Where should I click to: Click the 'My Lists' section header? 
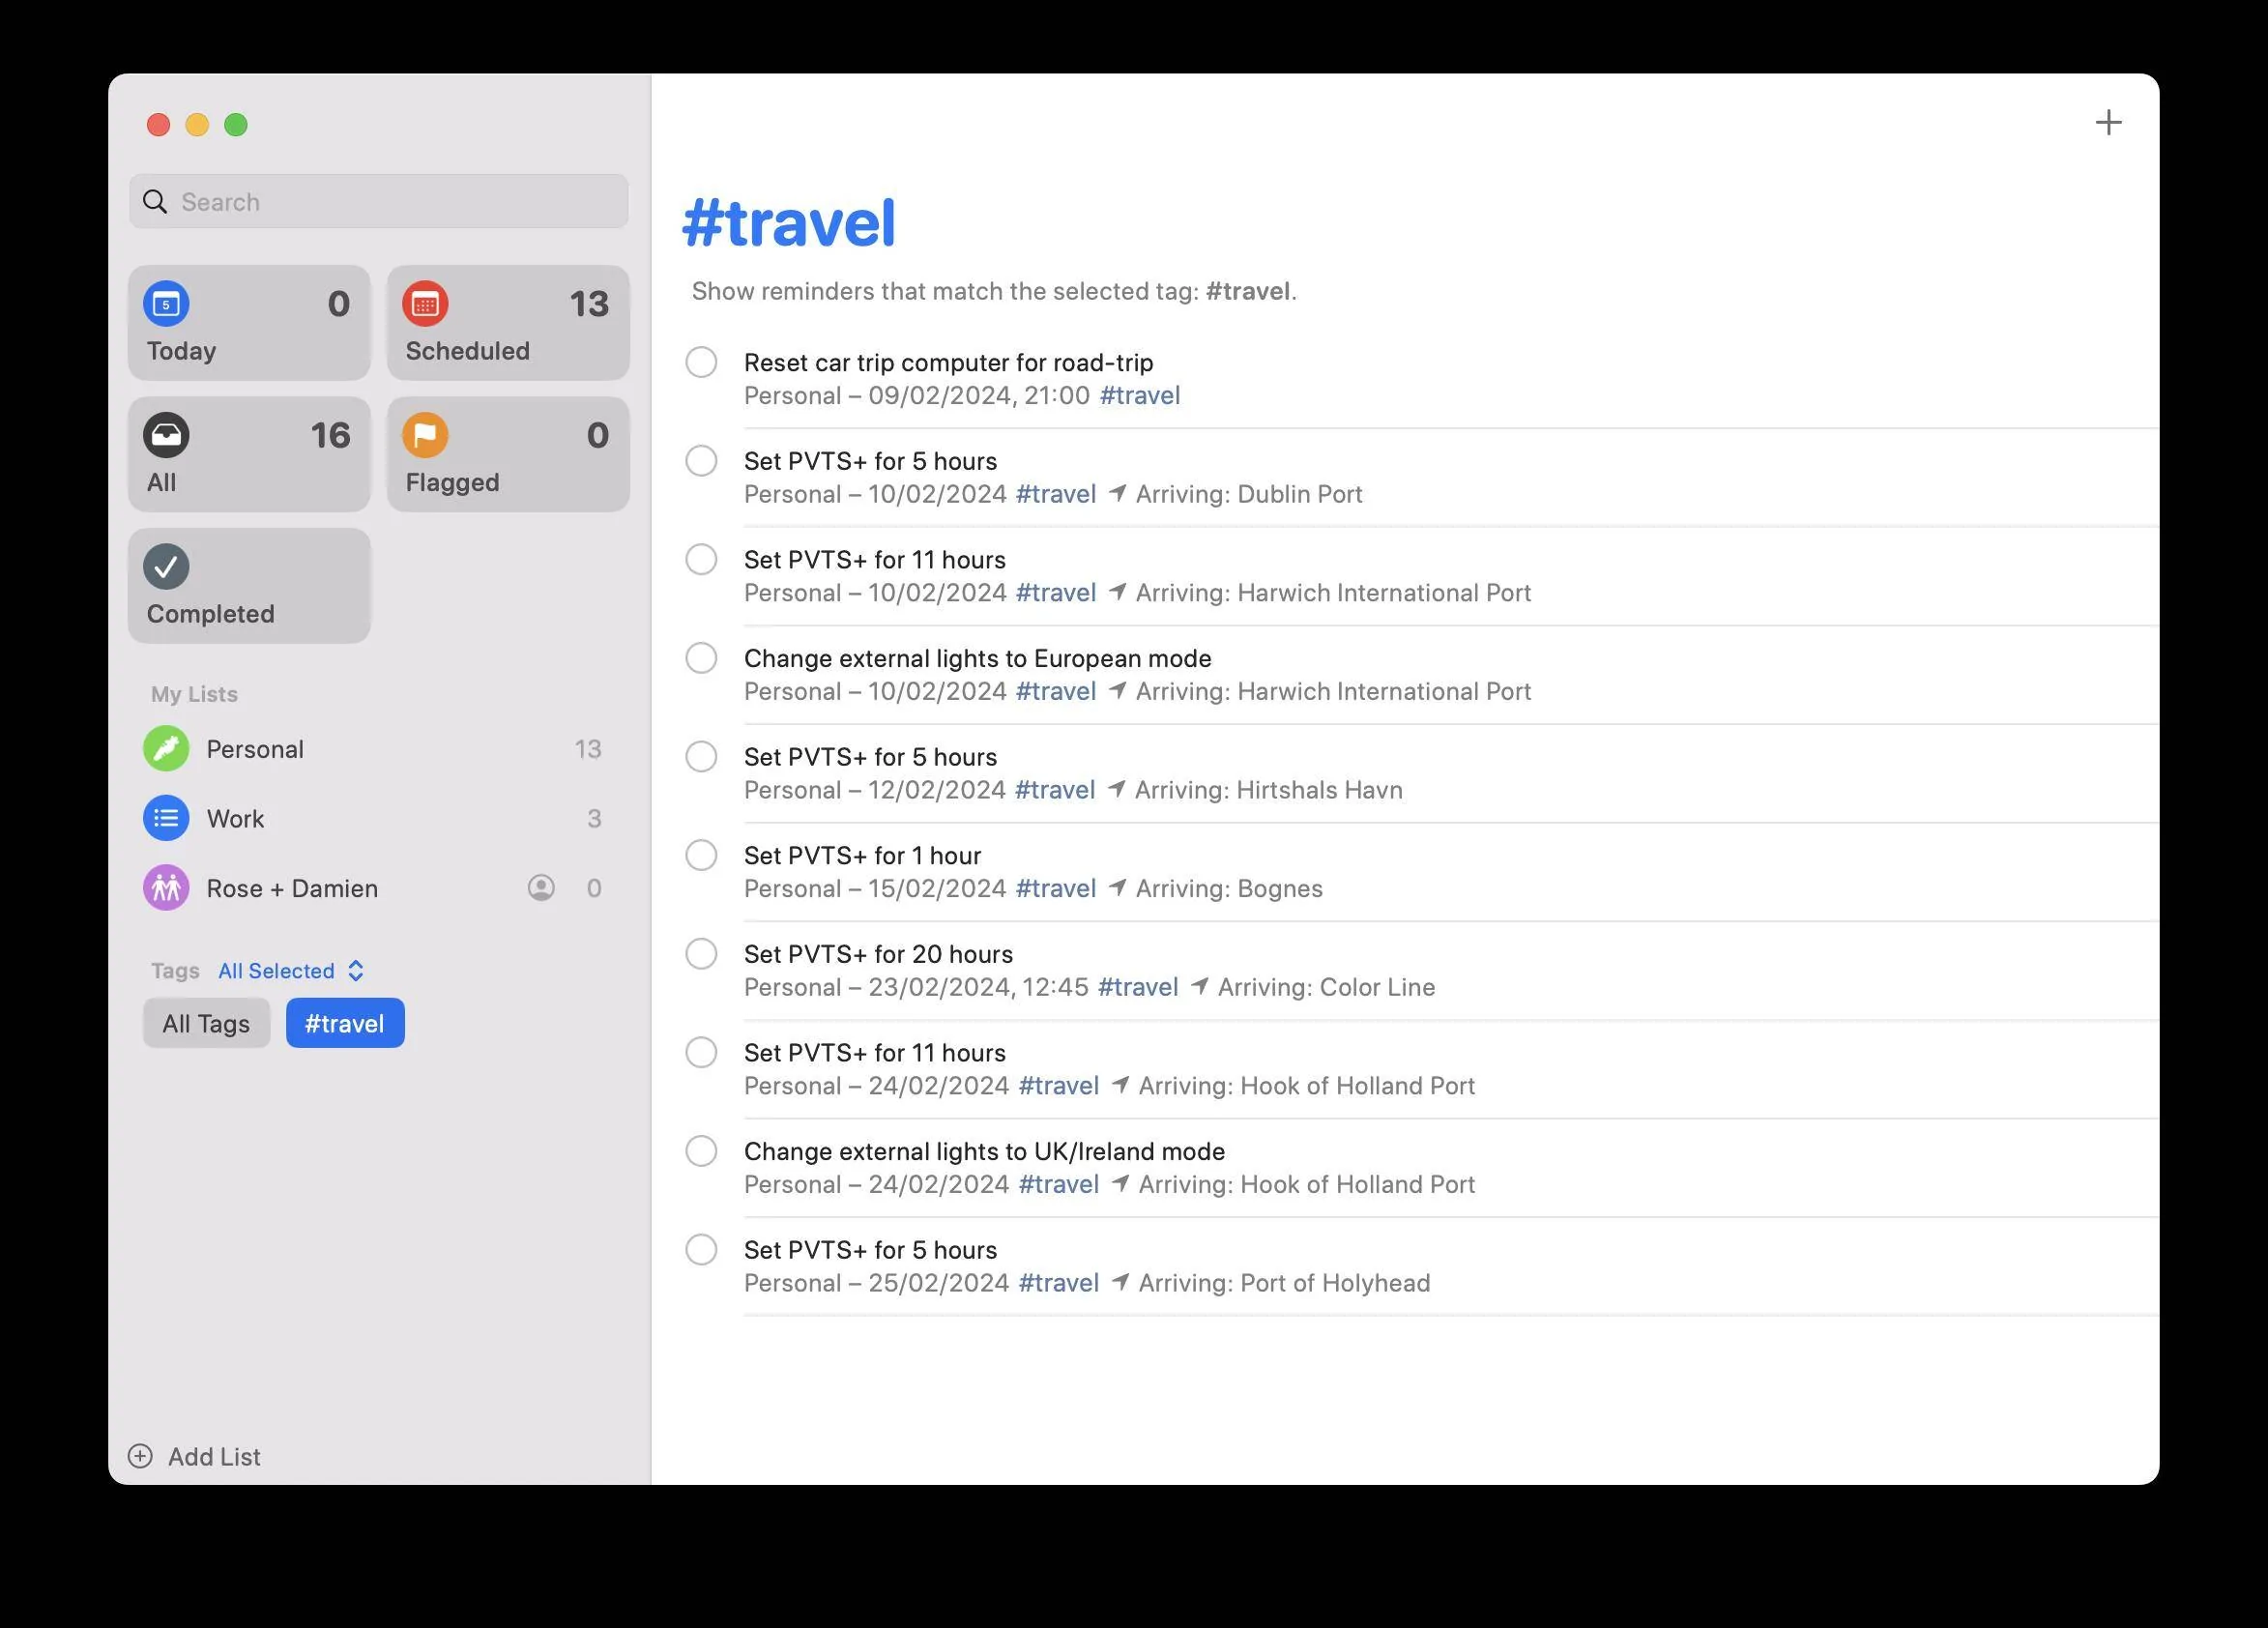(194, 694)
